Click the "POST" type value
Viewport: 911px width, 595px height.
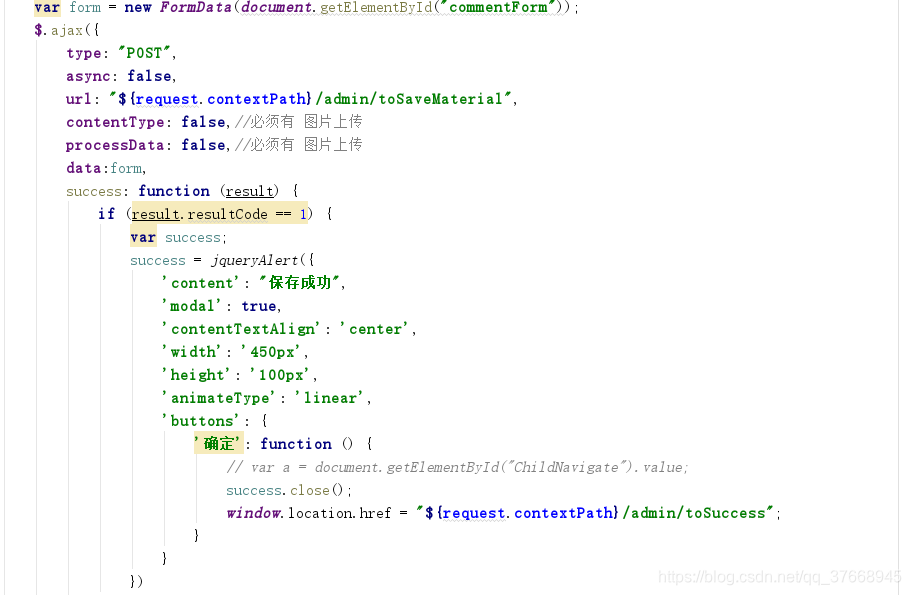pos(146,53)
